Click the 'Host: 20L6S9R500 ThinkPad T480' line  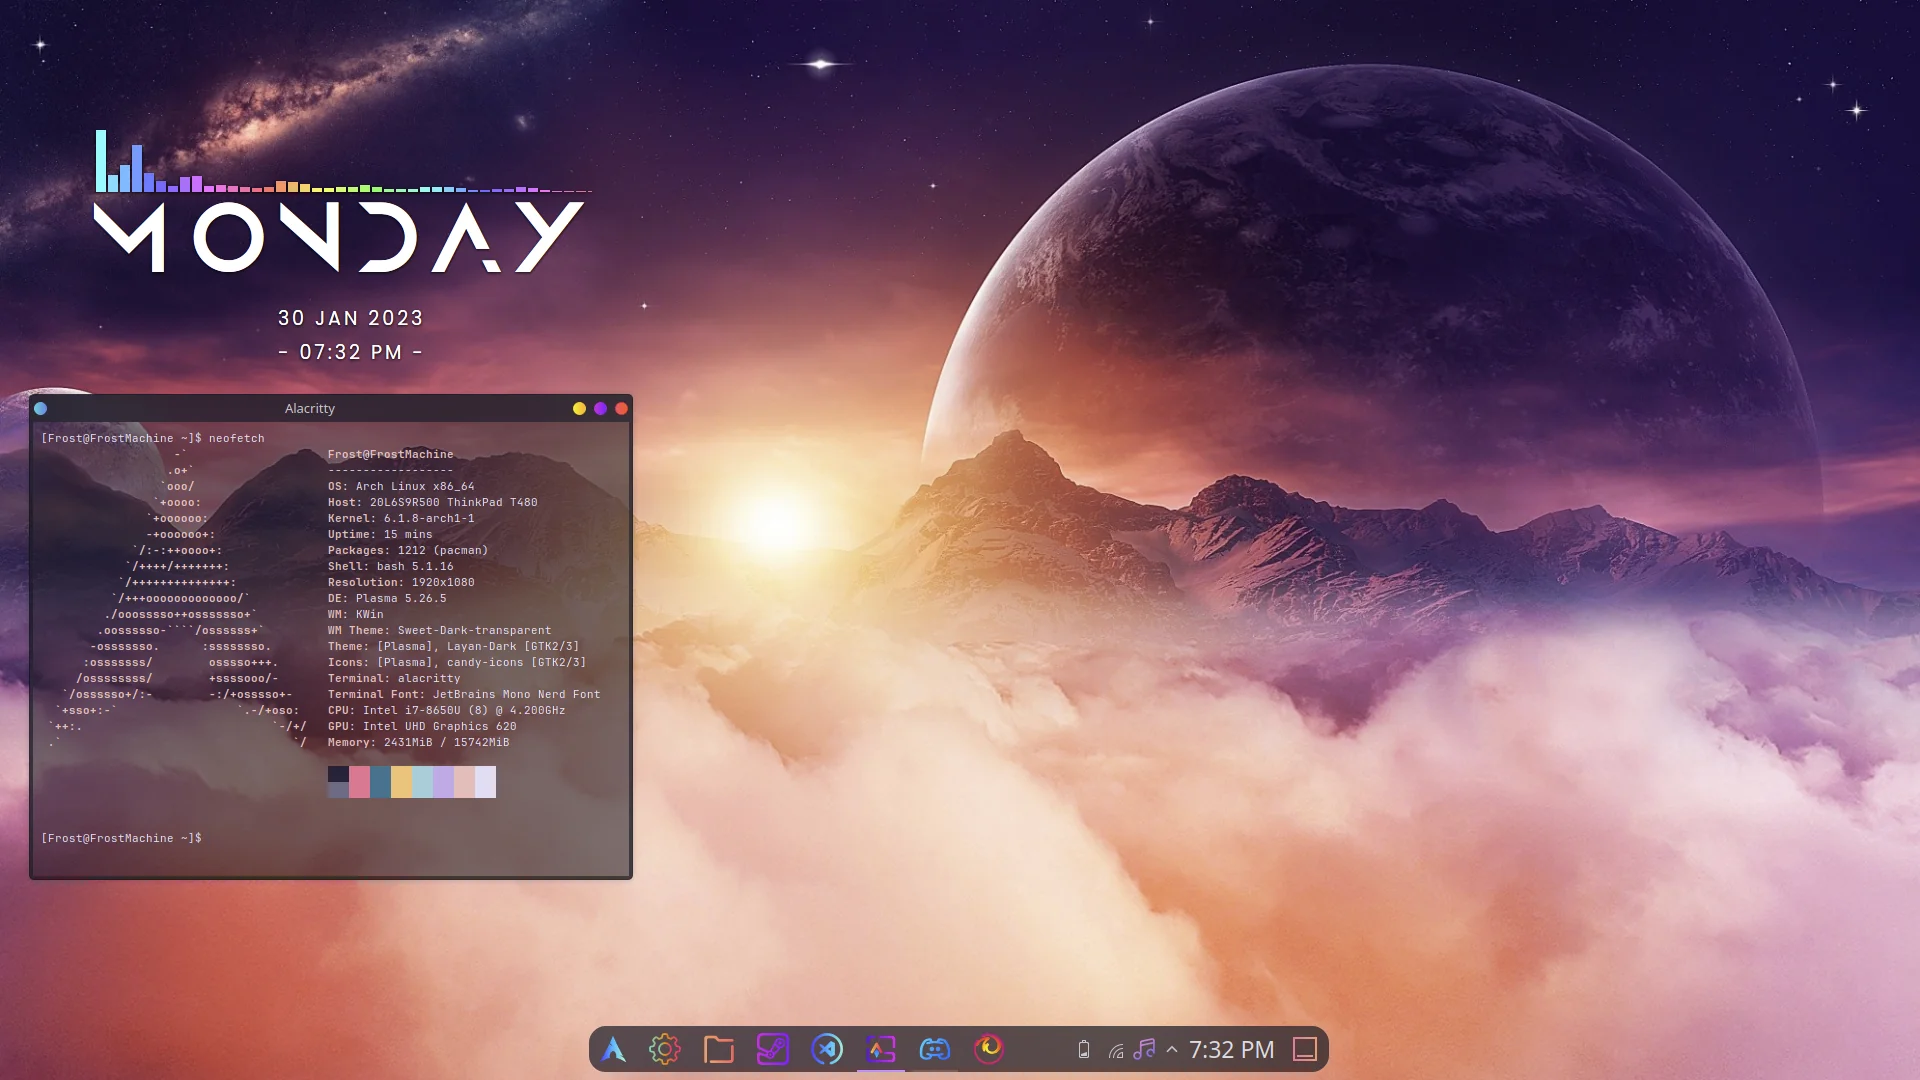coord(433,502)
